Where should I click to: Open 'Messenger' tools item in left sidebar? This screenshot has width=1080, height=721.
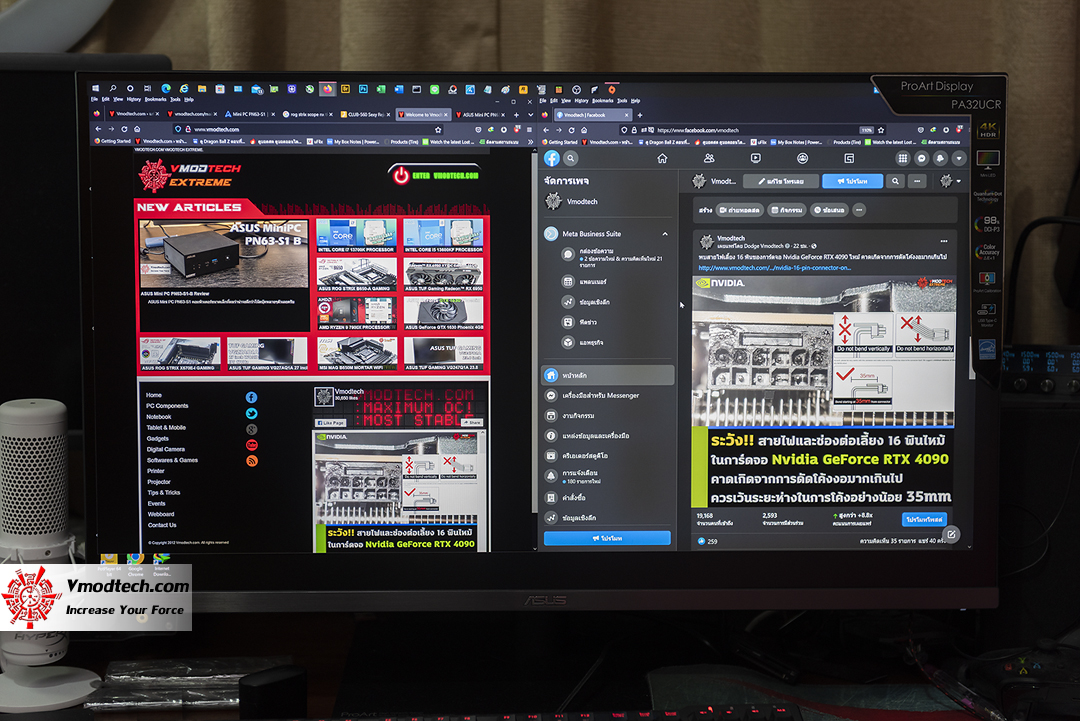click(x=607, y=395)
